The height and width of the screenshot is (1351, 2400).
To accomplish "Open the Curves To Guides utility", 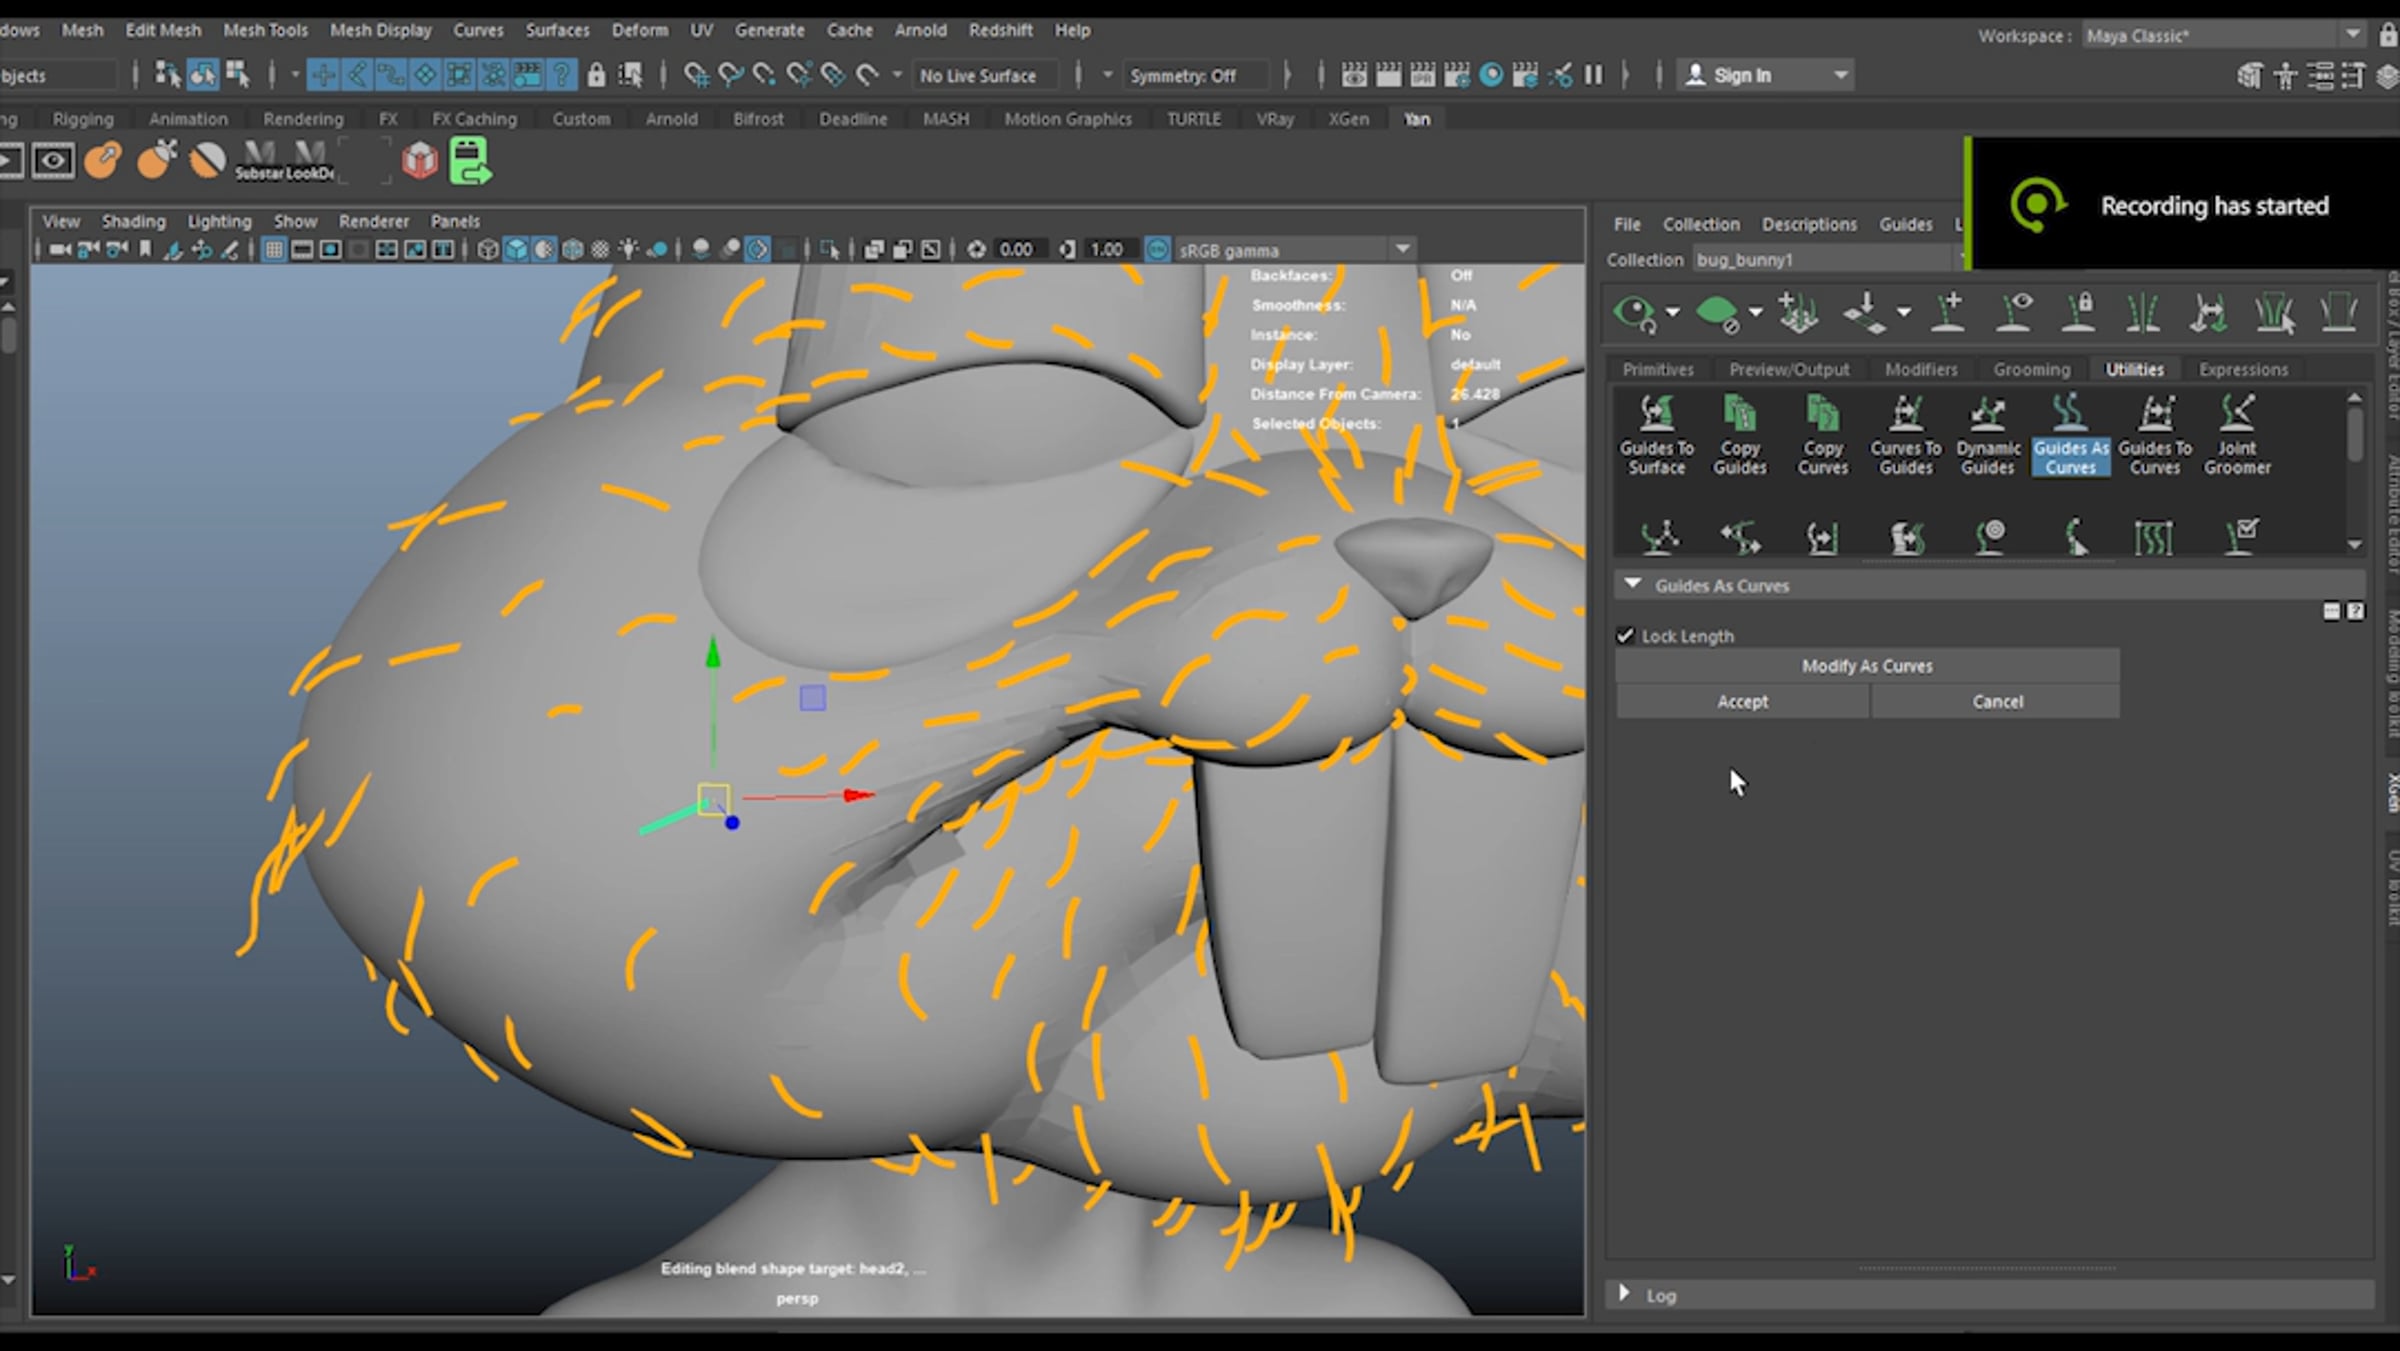I will click(1905, 435).
